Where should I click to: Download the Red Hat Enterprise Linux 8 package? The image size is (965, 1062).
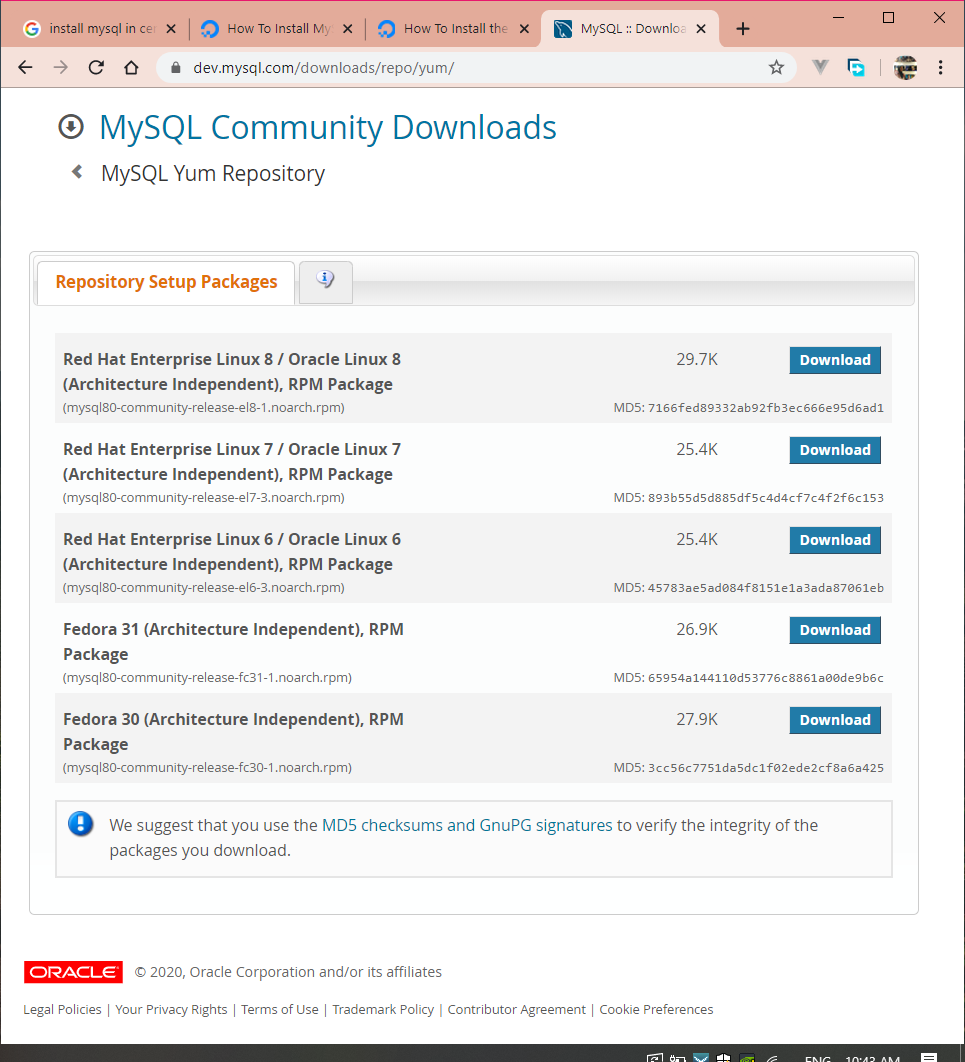point(835,360)
